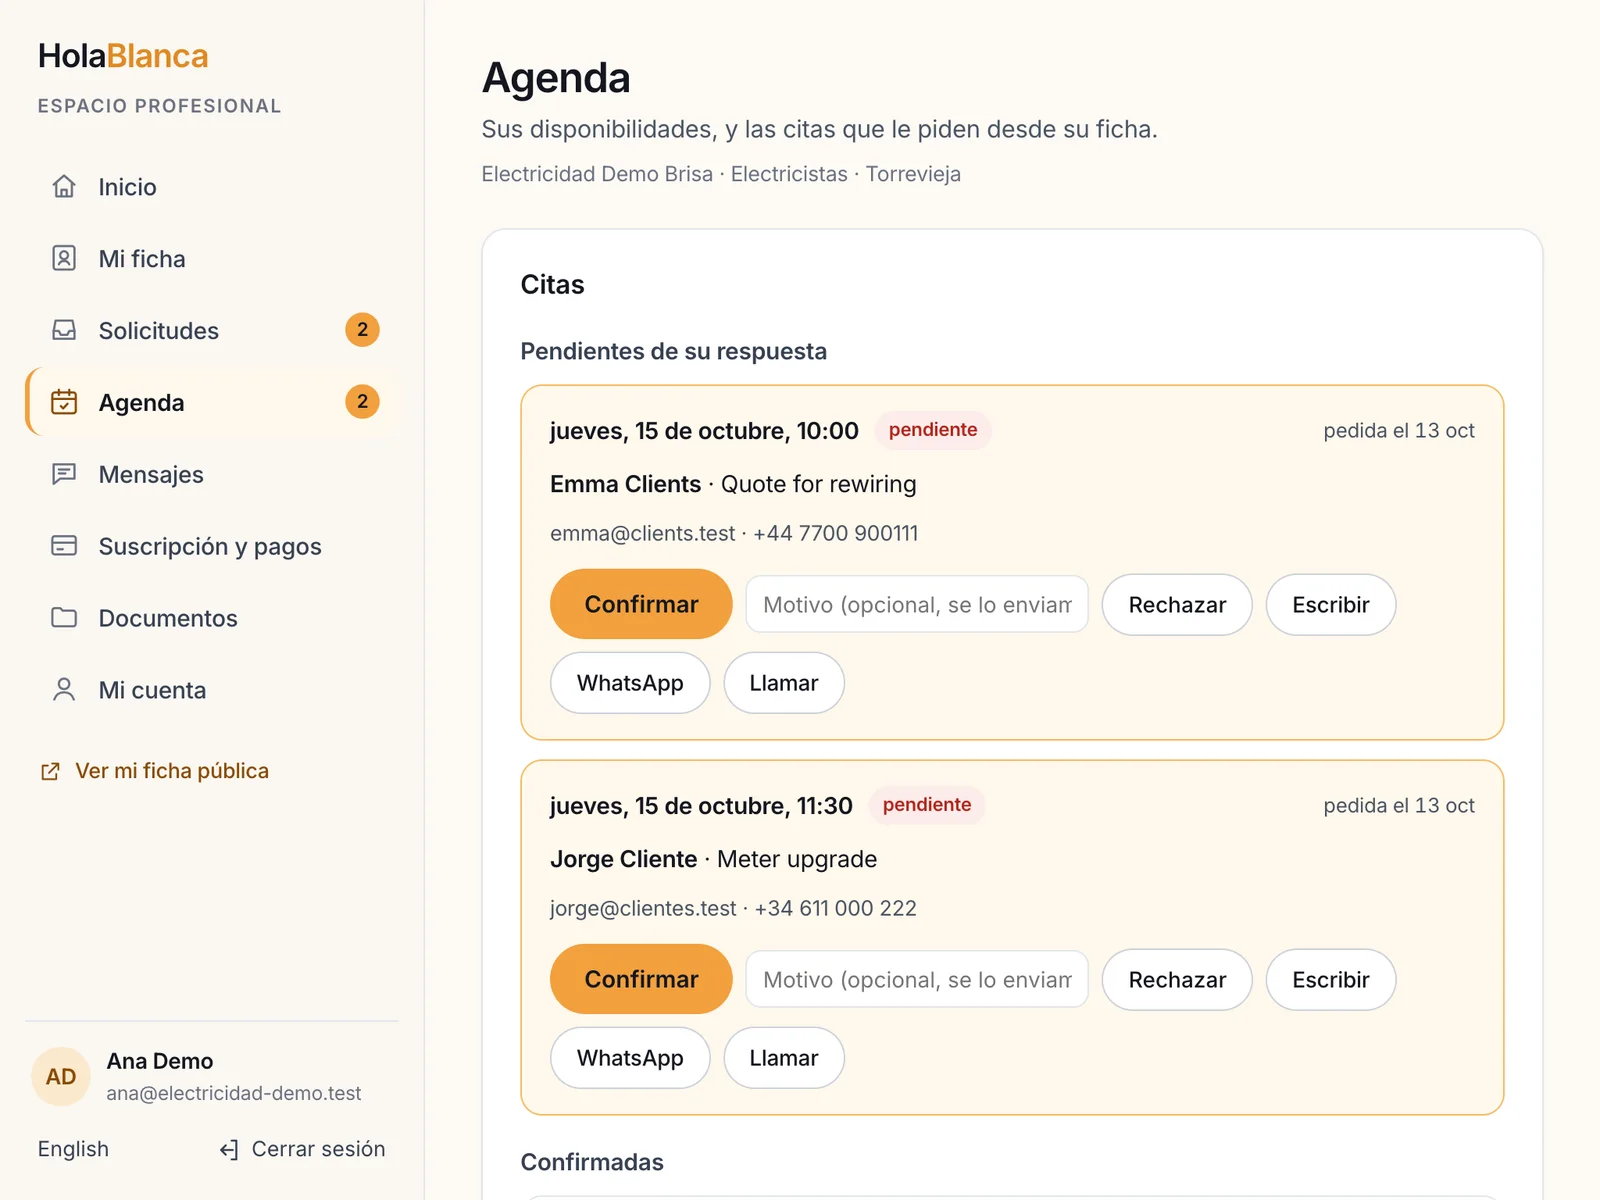This screenshot has height=1200, width=1600.
Task: Open Suscripción y pagos
Action: (212, 547)
